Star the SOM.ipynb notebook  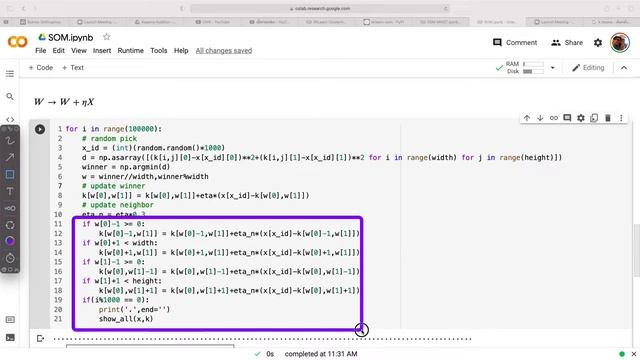[107, 37]
